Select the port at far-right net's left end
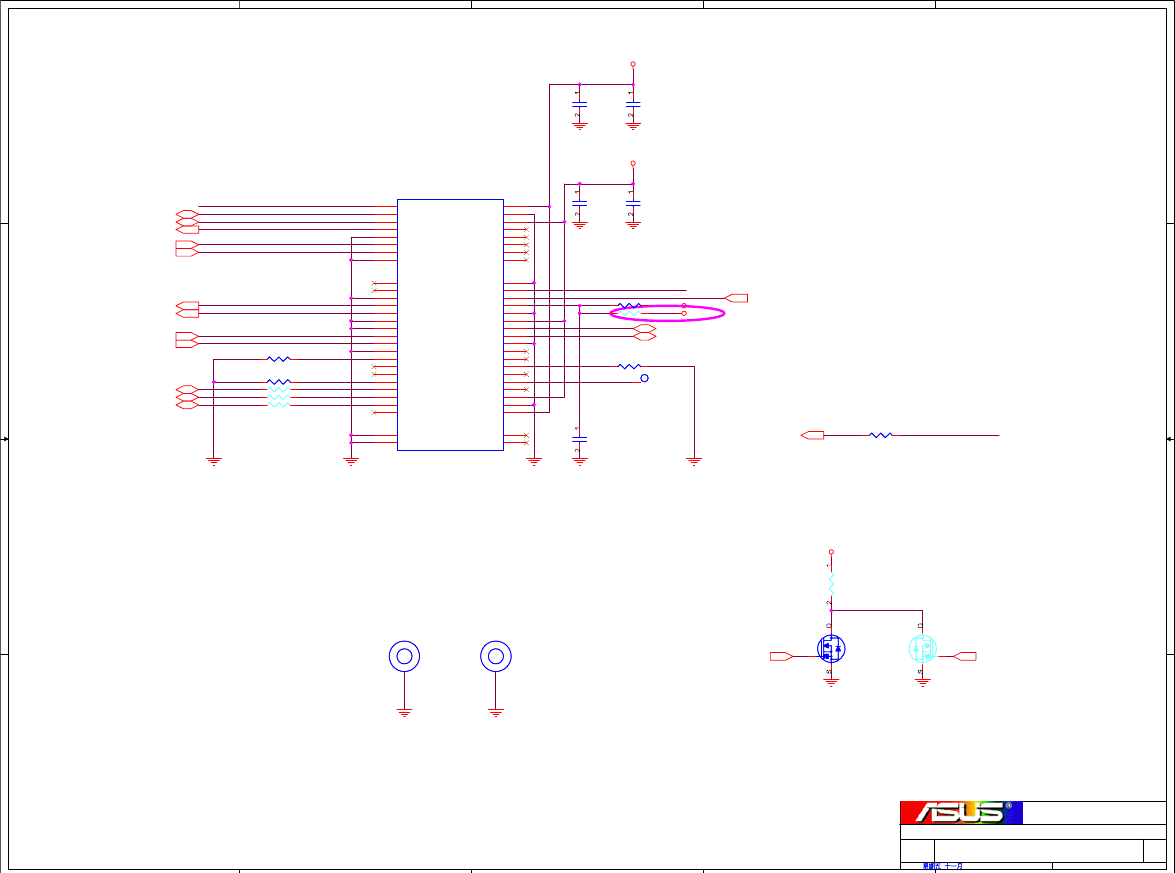Image resolution: width=1175 pixels, height=873 pixels. tap(812, 435)
